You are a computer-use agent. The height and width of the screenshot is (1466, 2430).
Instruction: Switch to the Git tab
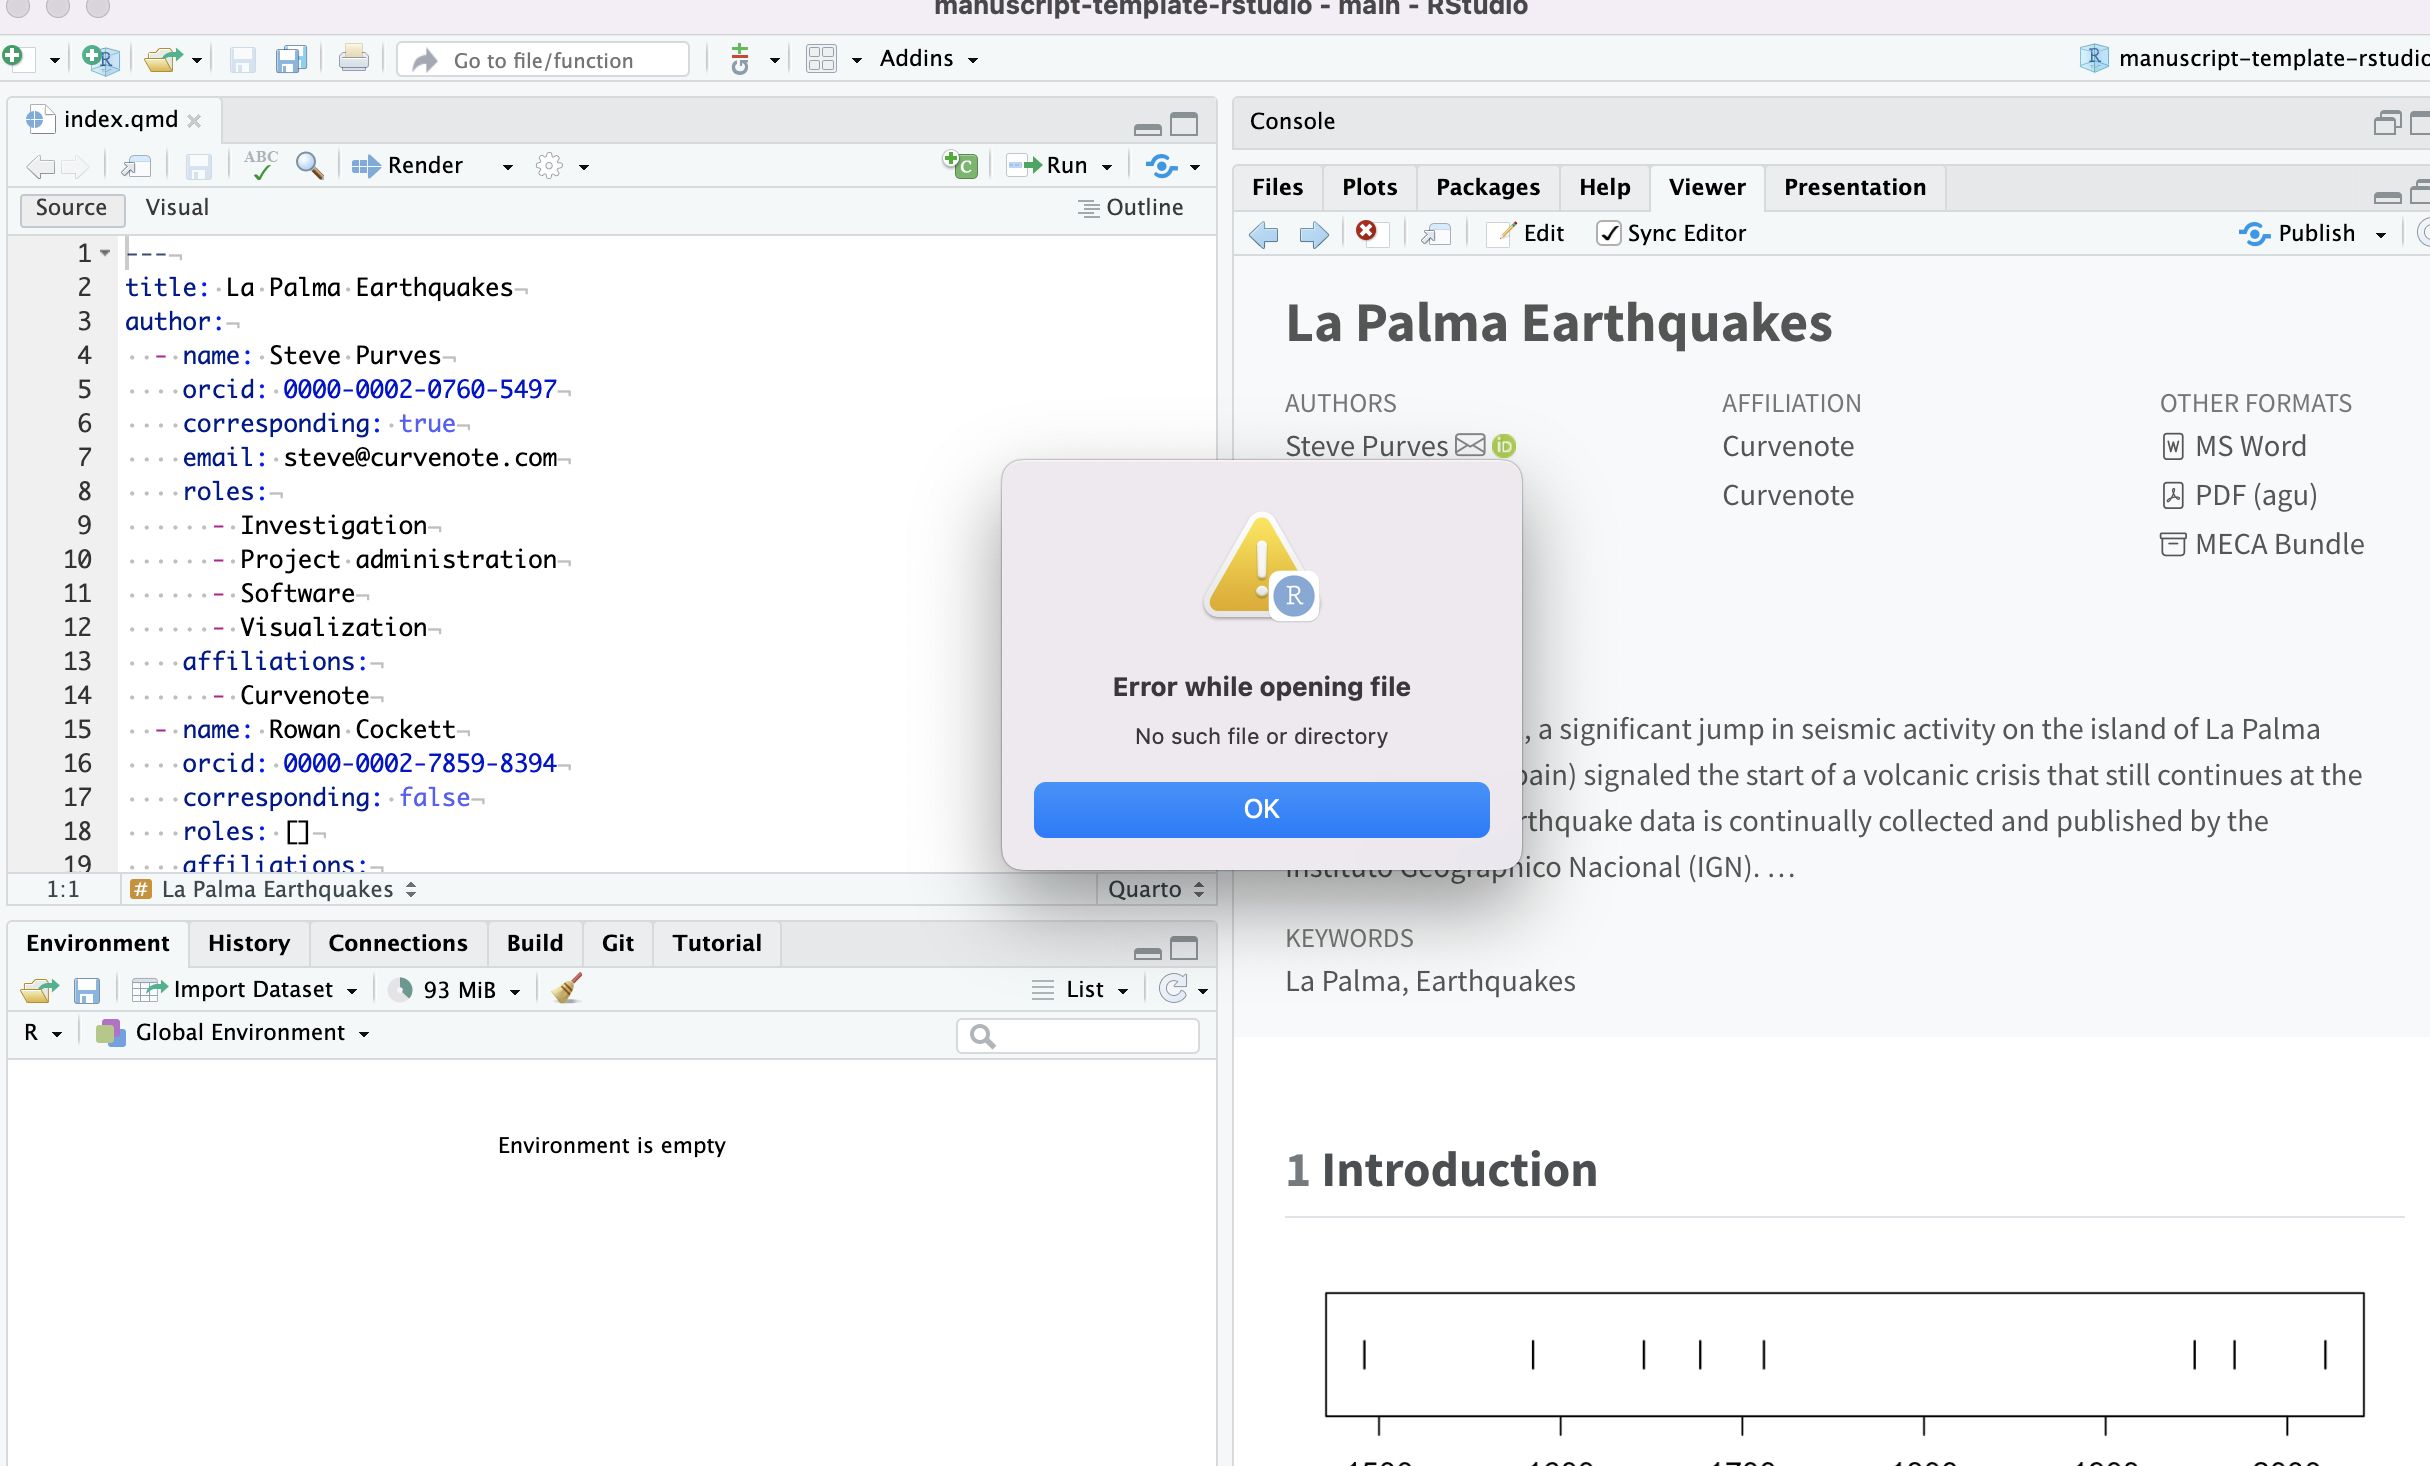point(617,942)
